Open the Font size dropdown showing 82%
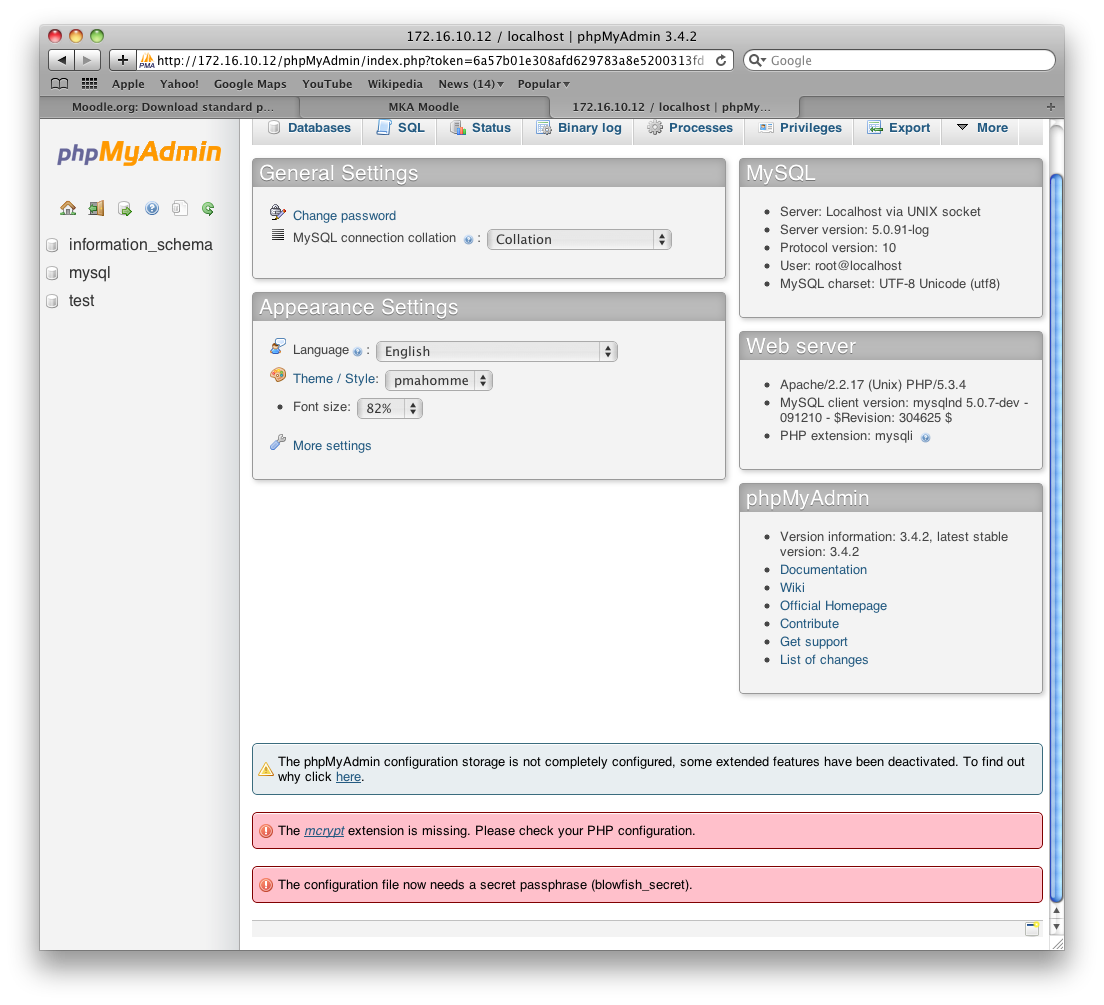The image size is (1104, 1005). pos(390,408)
